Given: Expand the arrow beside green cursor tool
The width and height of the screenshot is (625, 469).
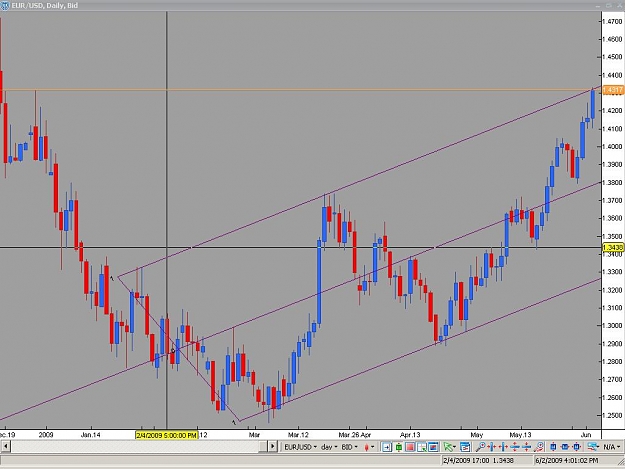Looking at the screenshot, I should [454, 447].
